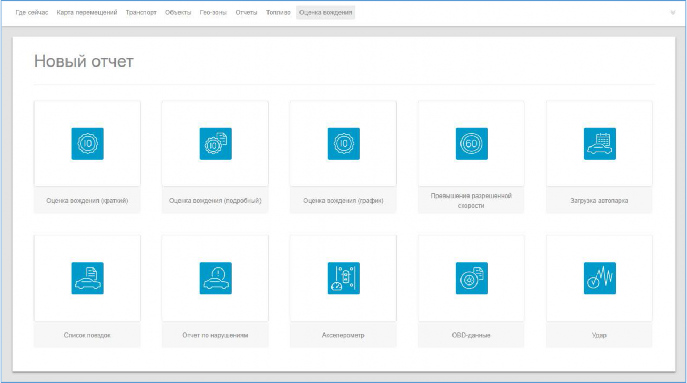This screenshot has width=687, height=383.
Task: Click the Загрузка автопарка label
Action: pos(599,201)
